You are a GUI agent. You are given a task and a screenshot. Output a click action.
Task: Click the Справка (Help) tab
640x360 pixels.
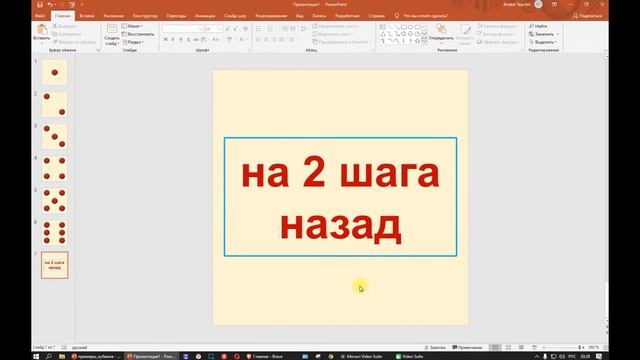[376, 16]
